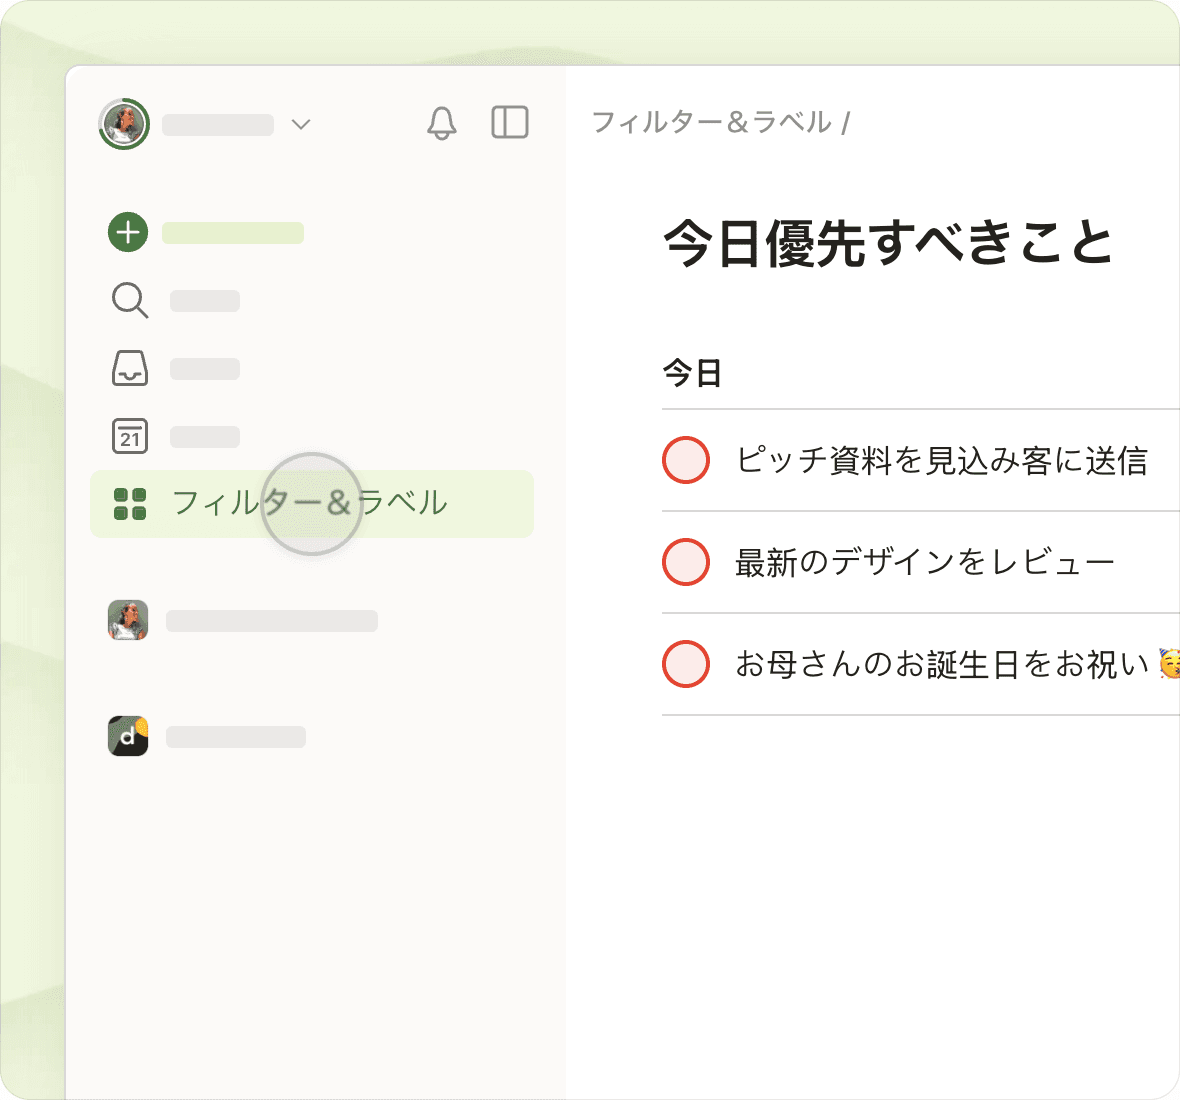Click the green add task plus icon
Viewport: 1180px width, 1100px height.
128,232
